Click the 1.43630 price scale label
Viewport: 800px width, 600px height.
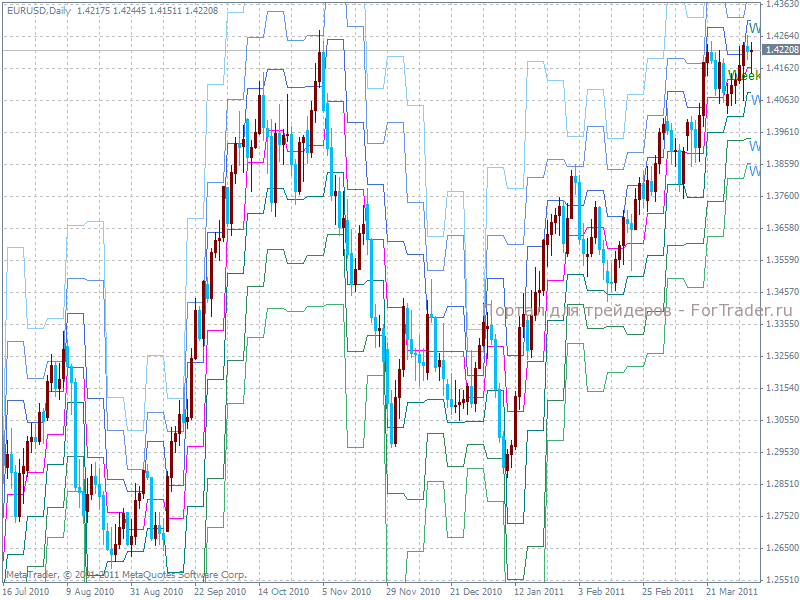(x=782, y=4)
